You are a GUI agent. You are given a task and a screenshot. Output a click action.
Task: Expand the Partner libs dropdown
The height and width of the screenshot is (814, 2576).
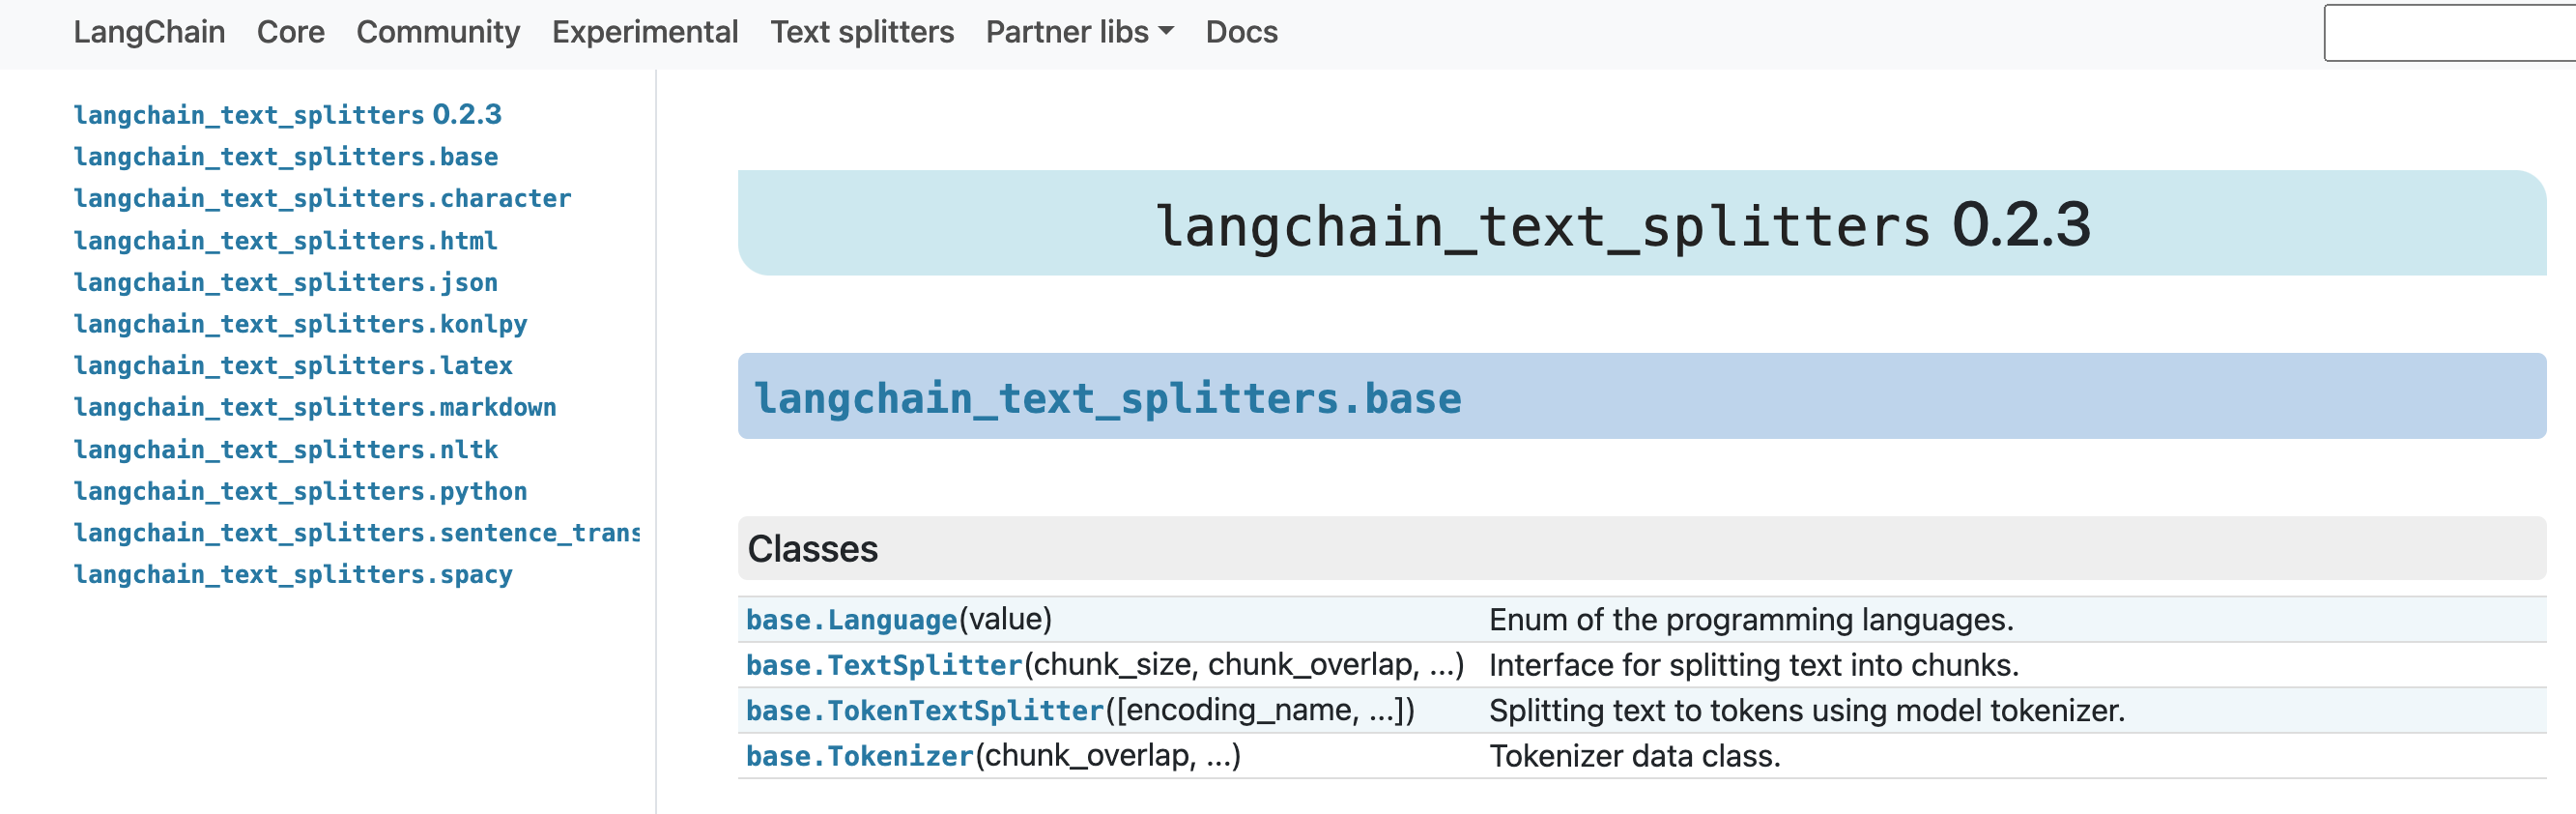click(x=1079, y=32)
